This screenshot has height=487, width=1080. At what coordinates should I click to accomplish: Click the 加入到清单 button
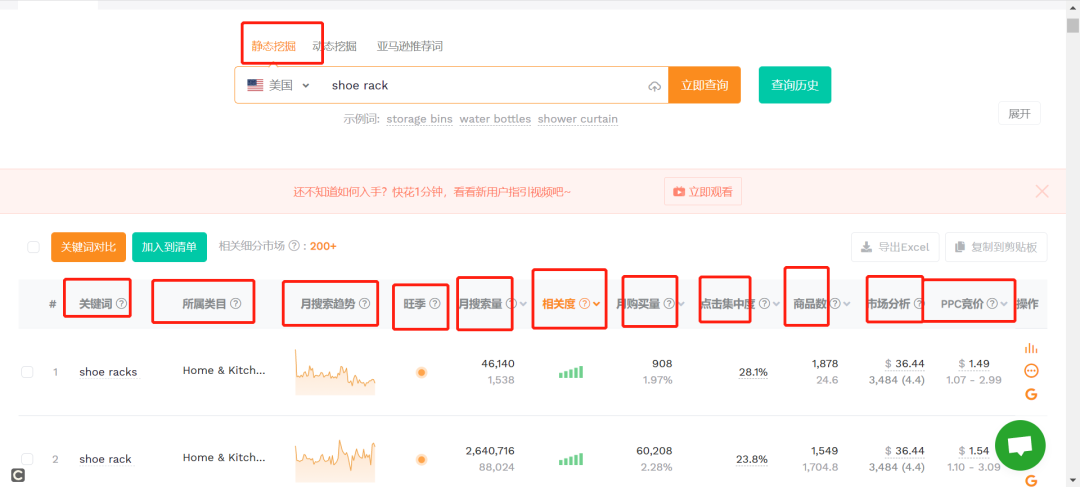(x=169, y=247)
